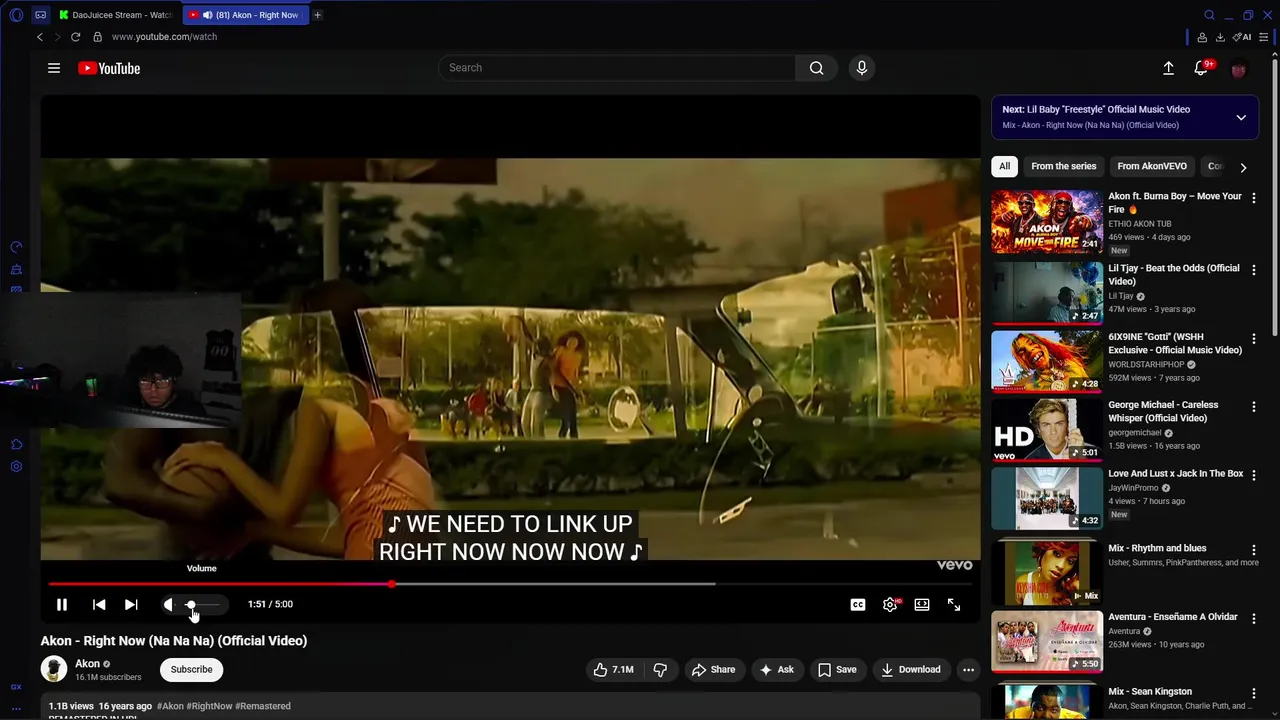Click the #Remastered hashtag
1280x720 pixels.
263,706
